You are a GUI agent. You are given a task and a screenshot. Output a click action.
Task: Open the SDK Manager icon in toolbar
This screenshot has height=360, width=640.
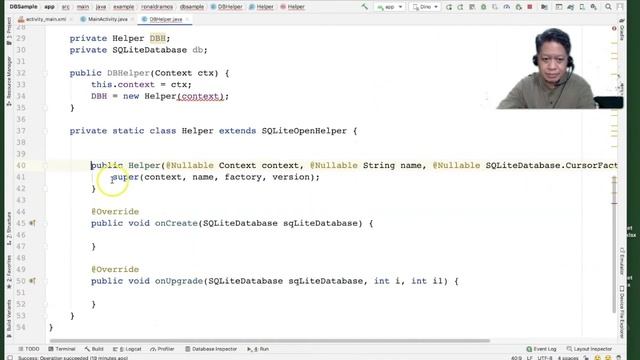pyautogui.click(x=593, y=7)
